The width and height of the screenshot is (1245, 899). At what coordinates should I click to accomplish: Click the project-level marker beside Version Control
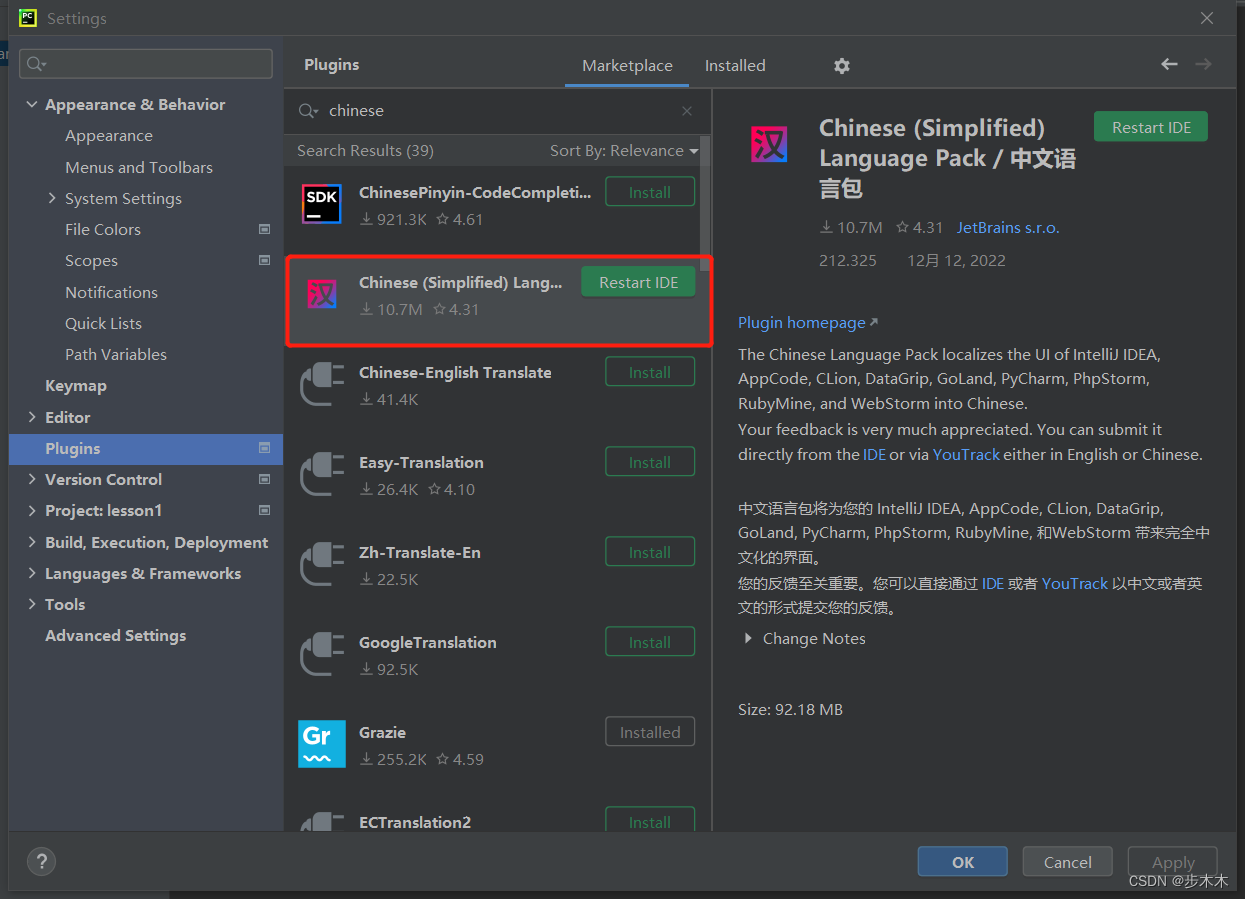(264, 479)
